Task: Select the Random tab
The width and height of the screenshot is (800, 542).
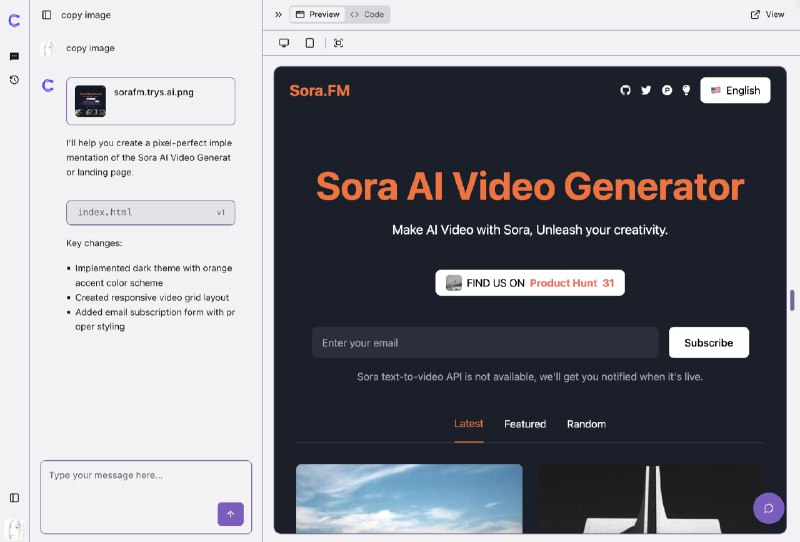Action: coord(586,424)
